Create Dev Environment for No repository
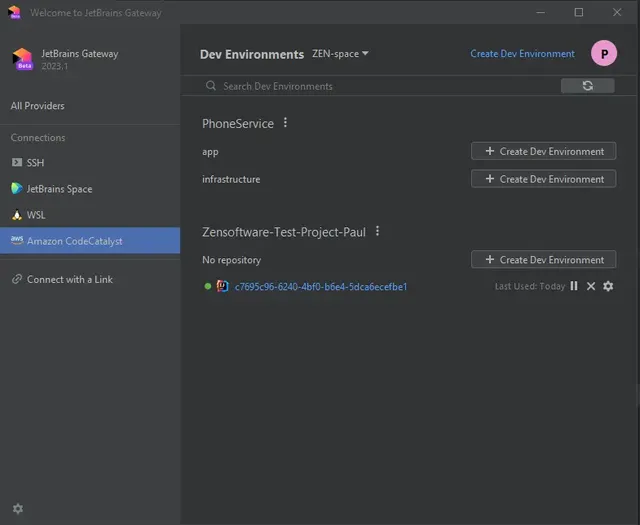This screenshot has height=525, width=640. 543,260
